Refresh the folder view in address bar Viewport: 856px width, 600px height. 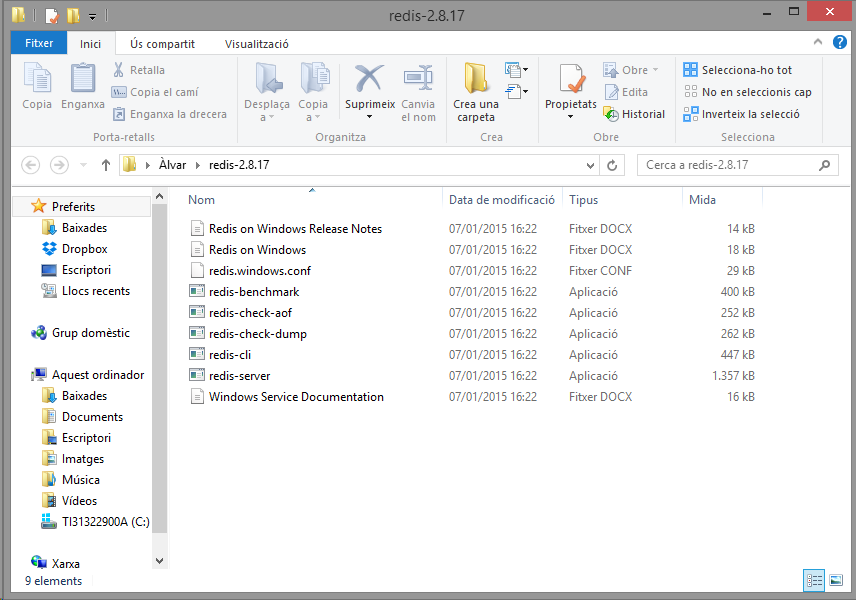(613, 165)
